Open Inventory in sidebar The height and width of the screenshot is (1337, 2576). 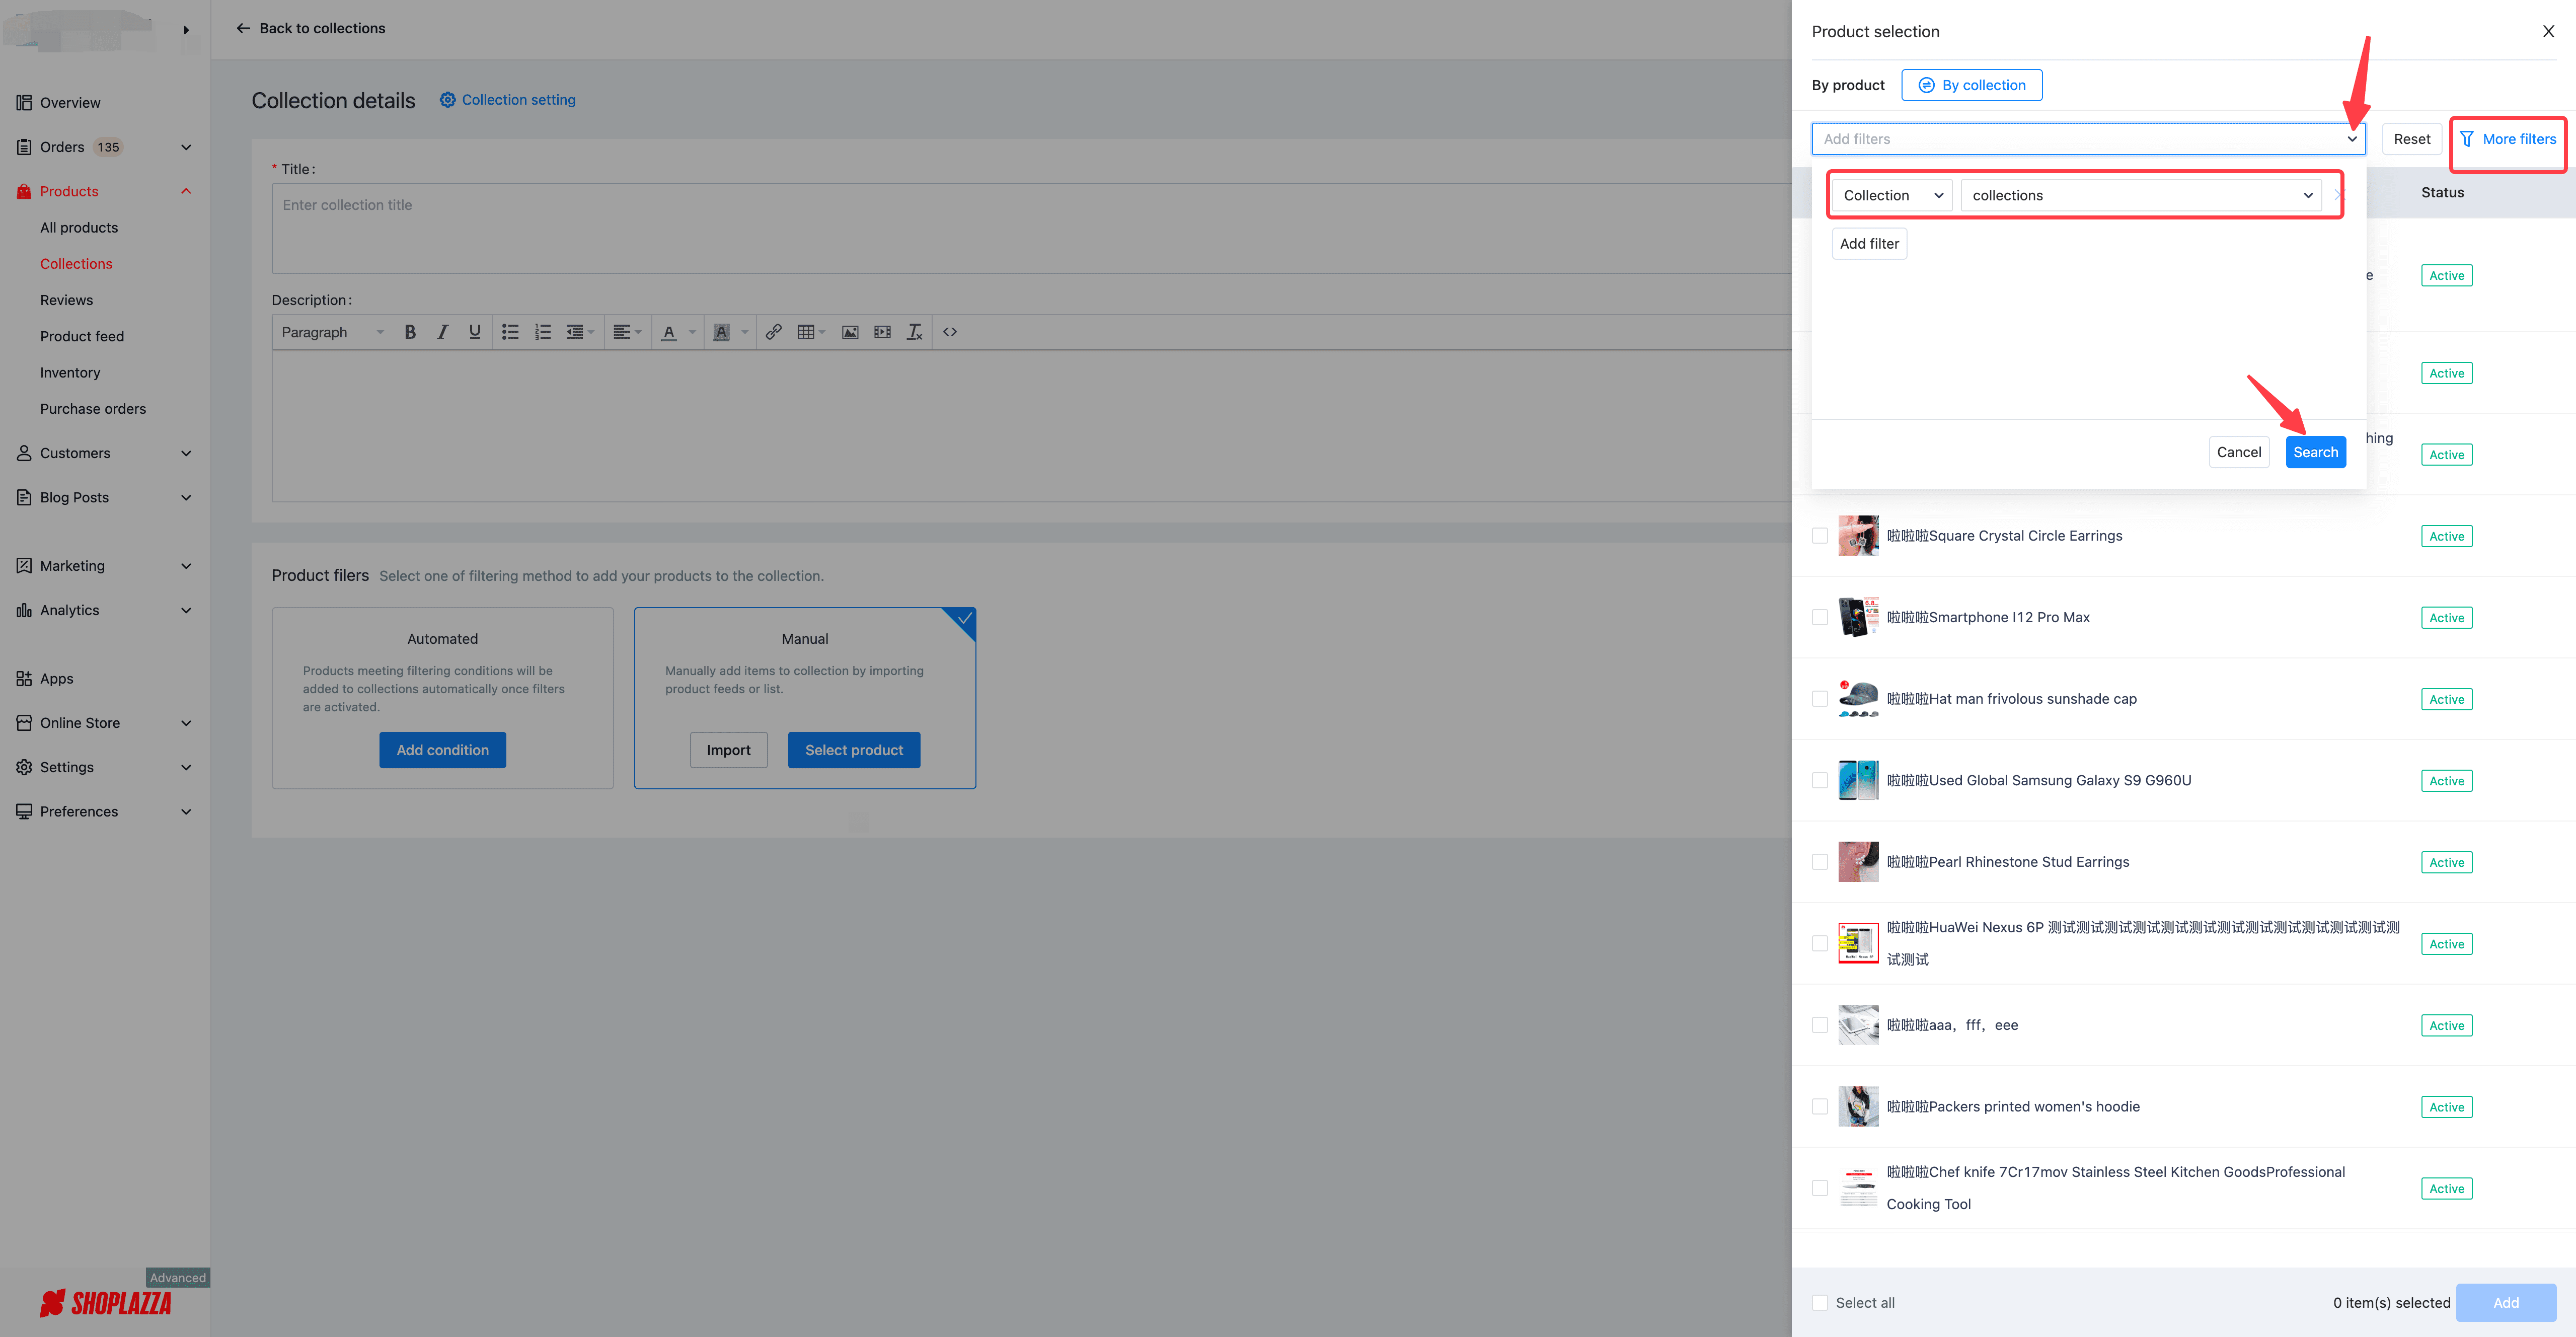(70, 373)
